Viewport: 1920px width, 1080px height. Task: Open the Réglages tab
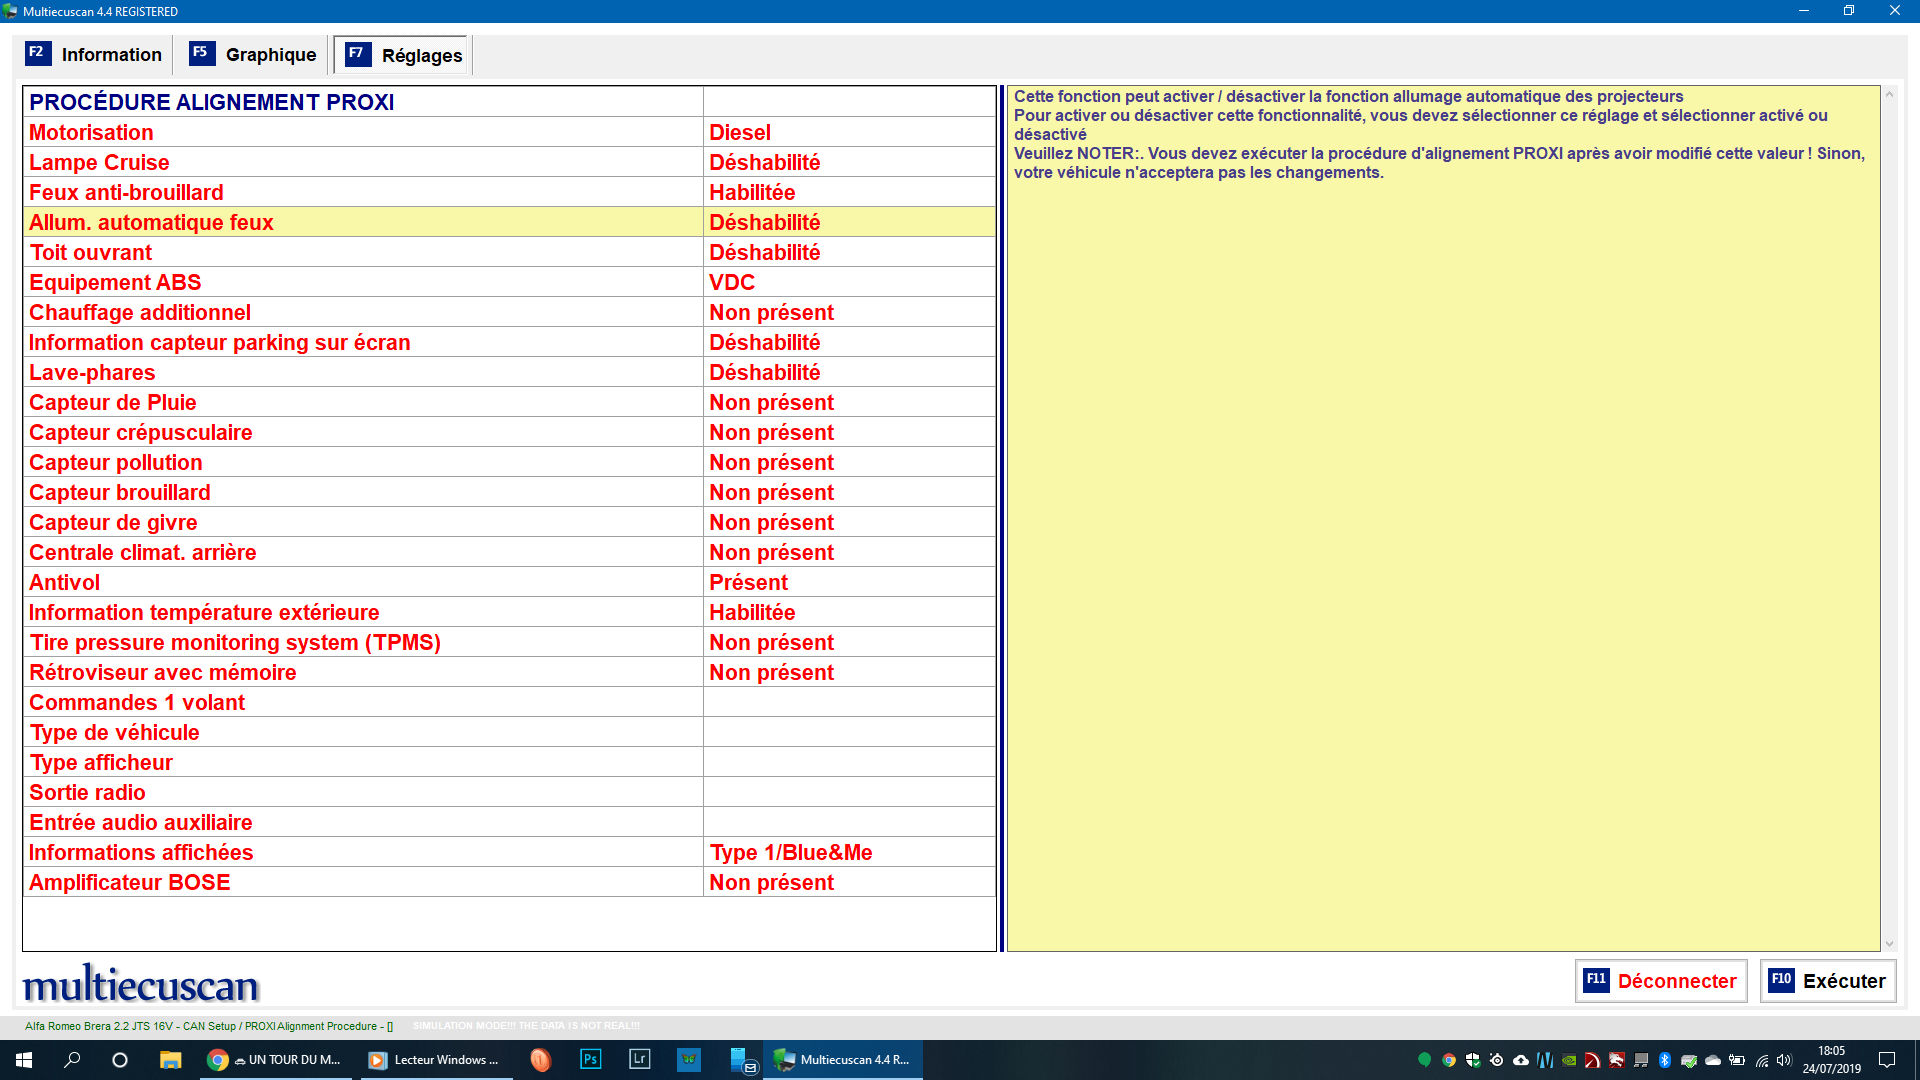coord(404,56)
